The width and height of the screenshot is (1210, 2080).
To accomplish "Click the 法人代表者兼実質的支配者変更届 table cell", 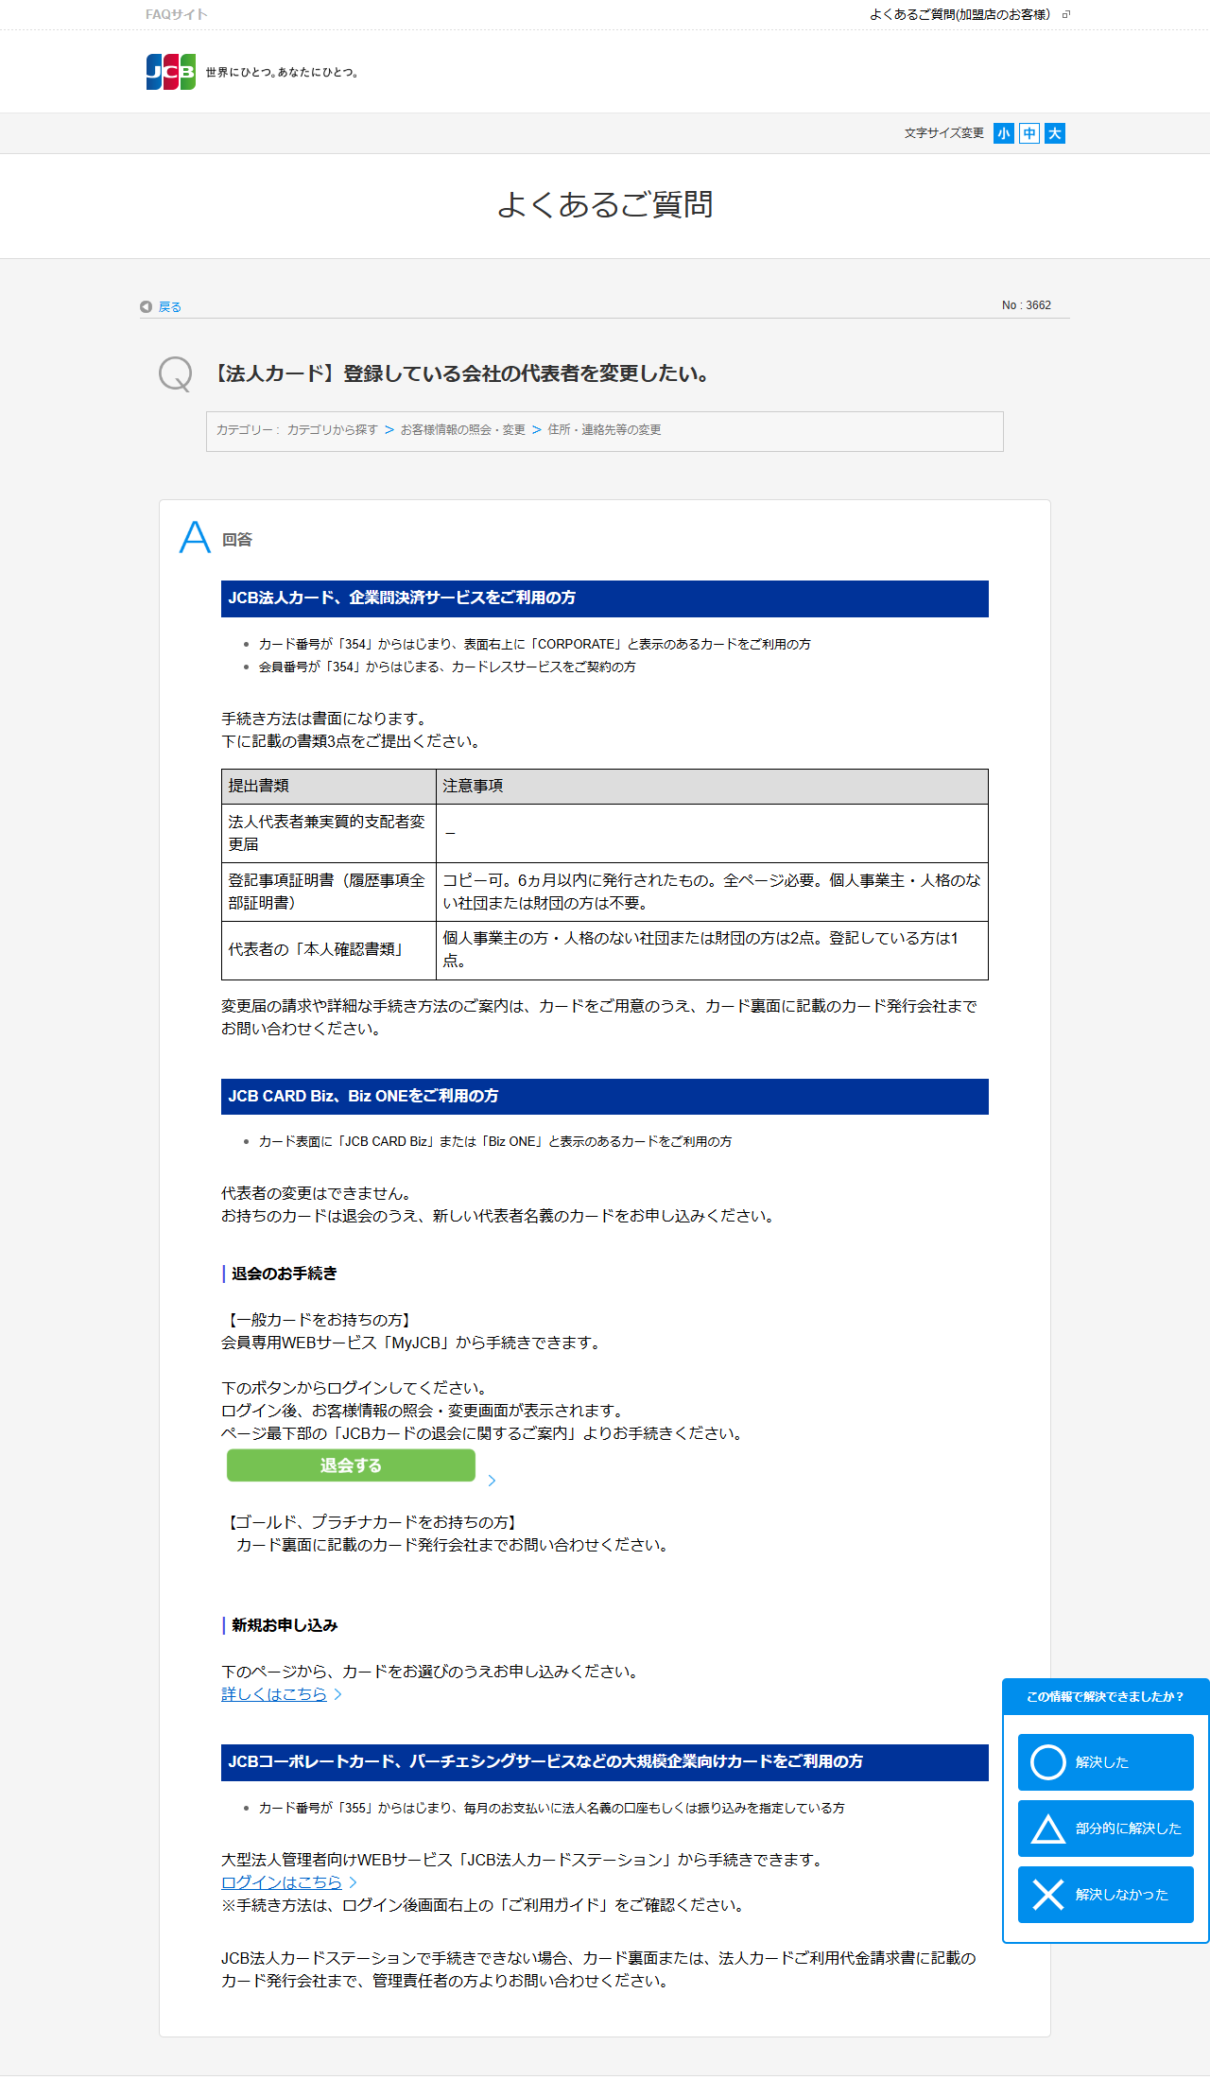I will 329,833.
